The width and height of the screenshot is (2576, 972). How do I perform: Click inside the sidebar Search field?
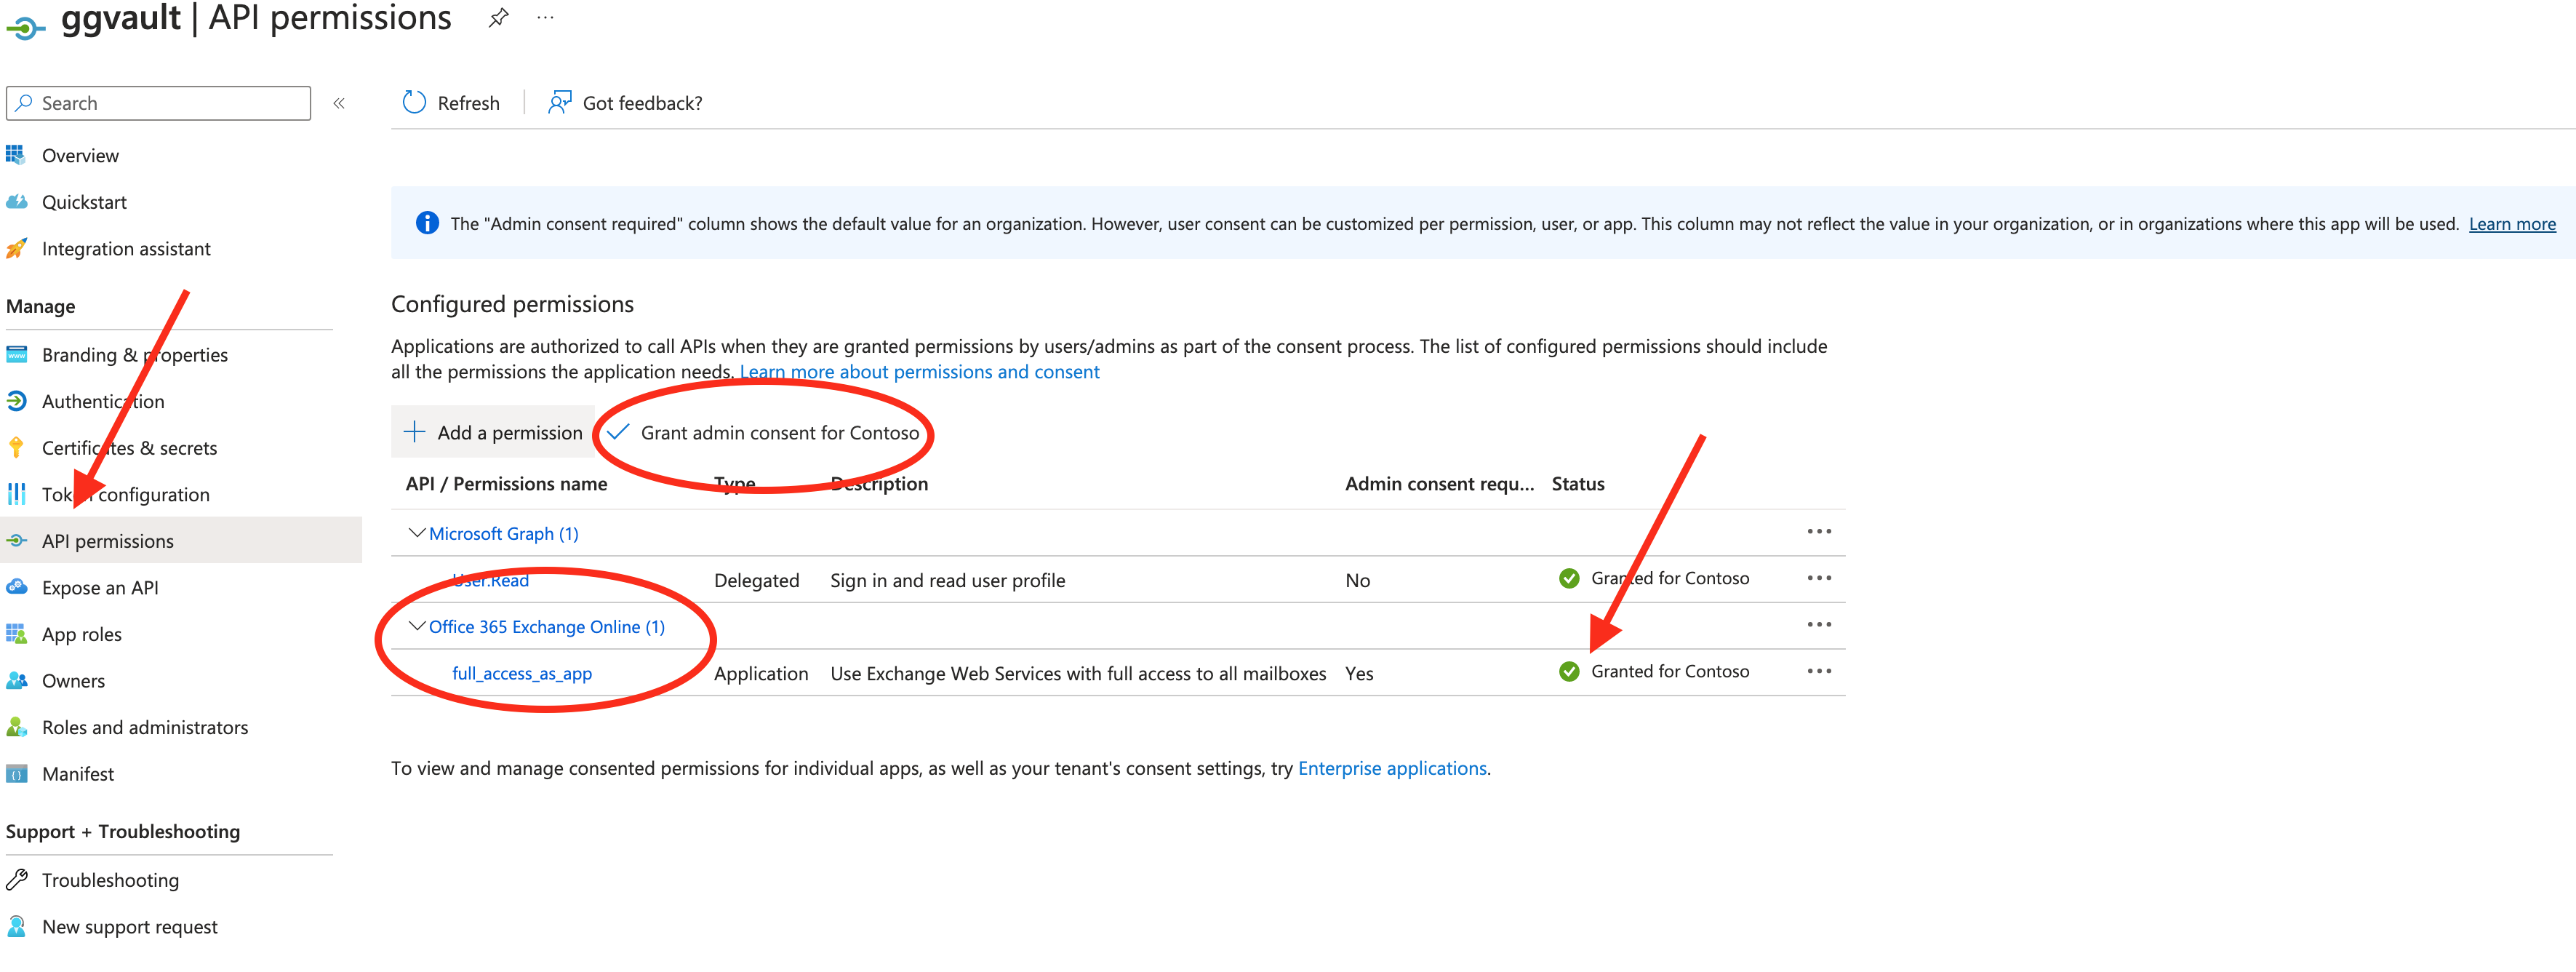pyautogui.click(x=158, y=102)
